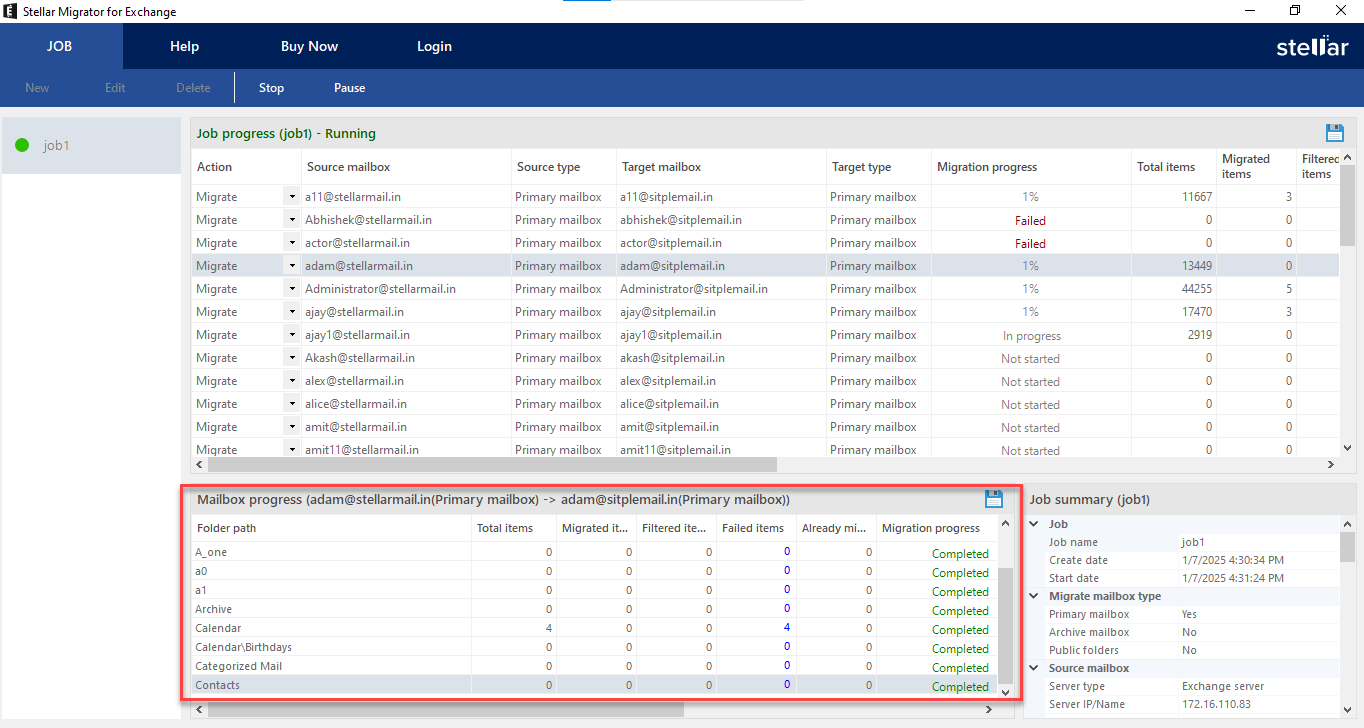This screenshot has width=1364, height=728.
Task: Open Action dropdown for actor@stellarmail.in row
Action: (292, 243)
